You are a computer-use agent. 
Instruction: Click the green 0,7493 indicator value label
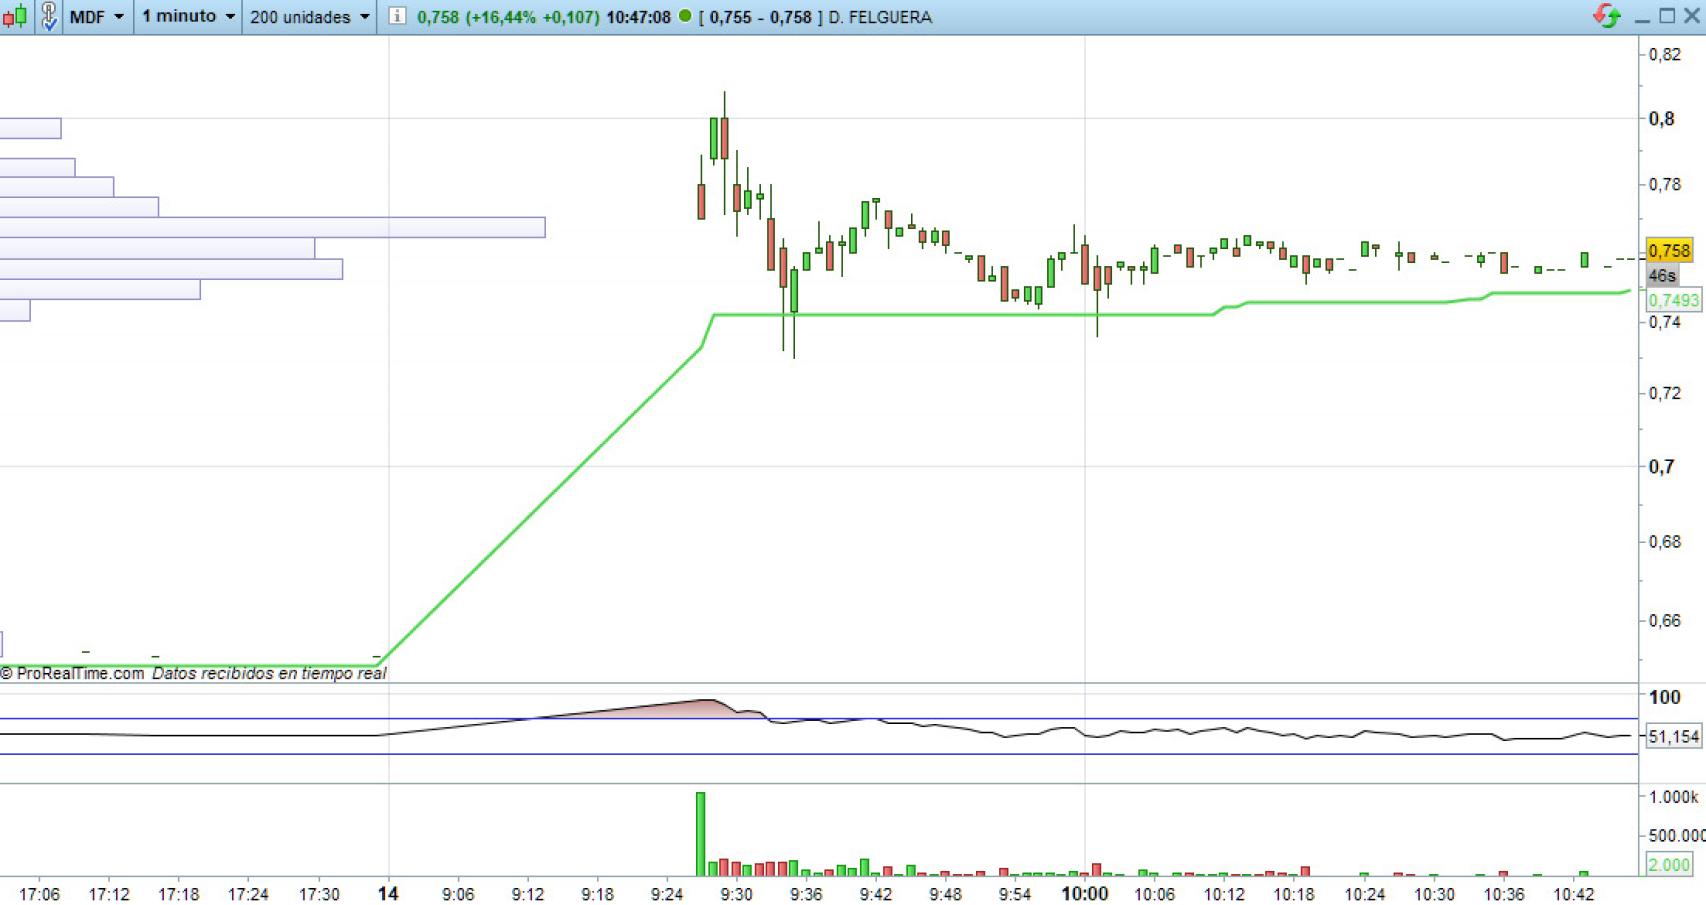pos(1672,300)
